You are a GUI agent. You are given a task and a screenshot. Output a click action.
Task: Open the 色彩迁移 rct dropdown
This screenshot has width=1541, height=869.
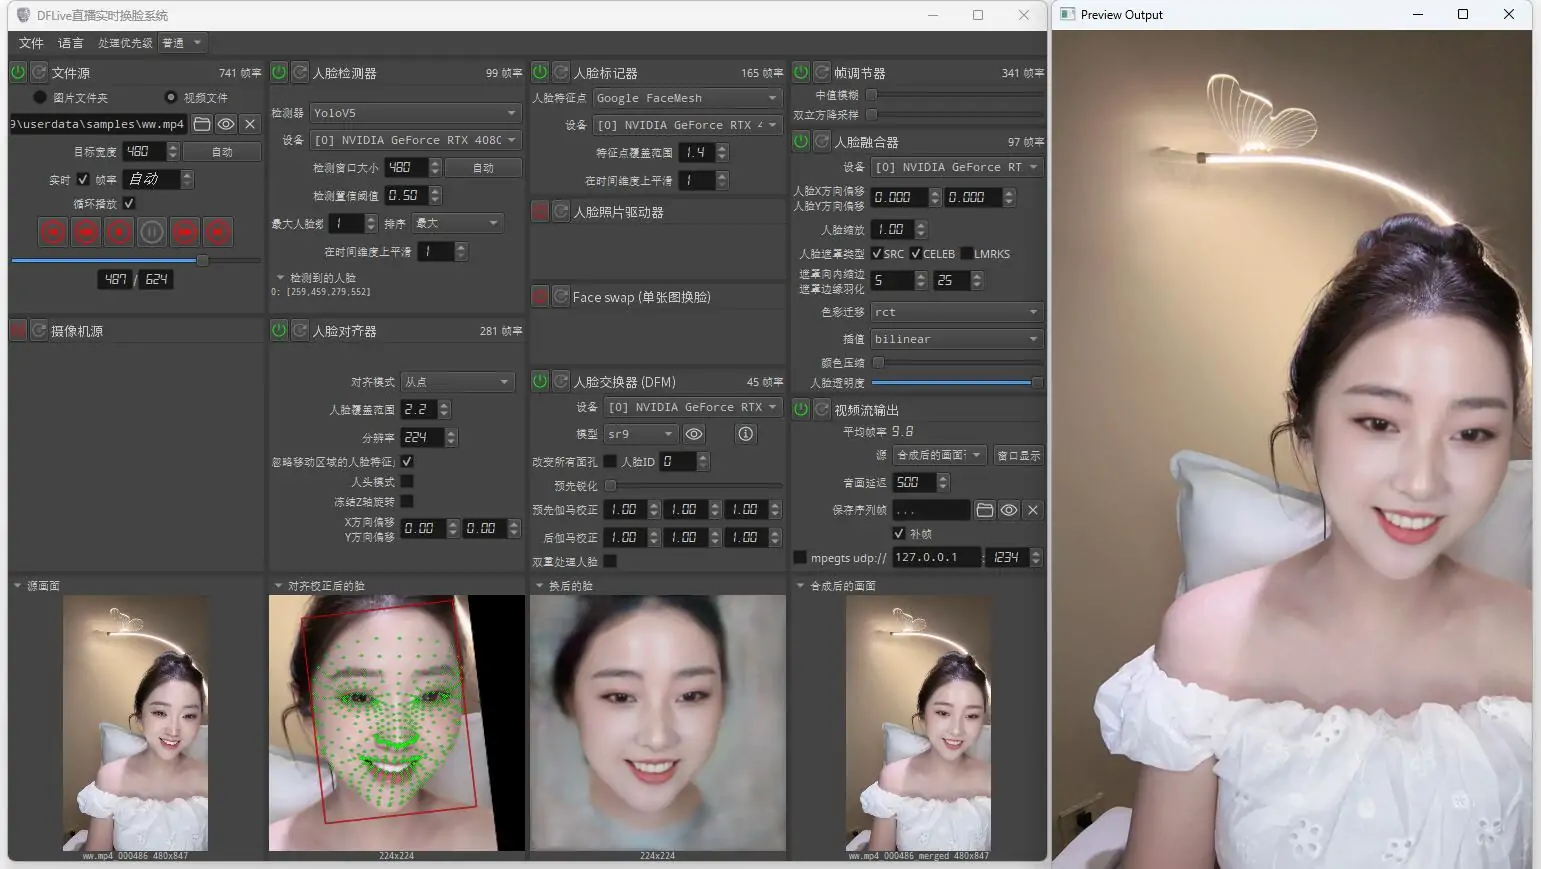pyautogui.click(x=956, y=312)
